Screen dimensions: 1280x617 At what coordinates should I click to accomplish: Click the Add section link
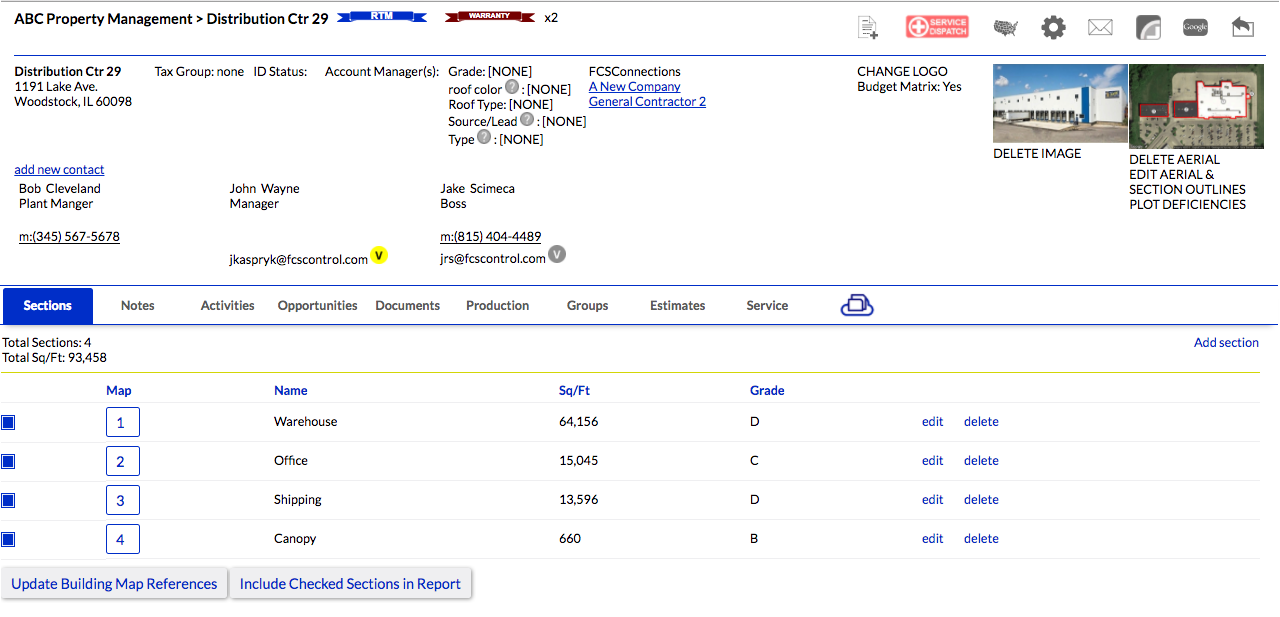point(1226,343)
